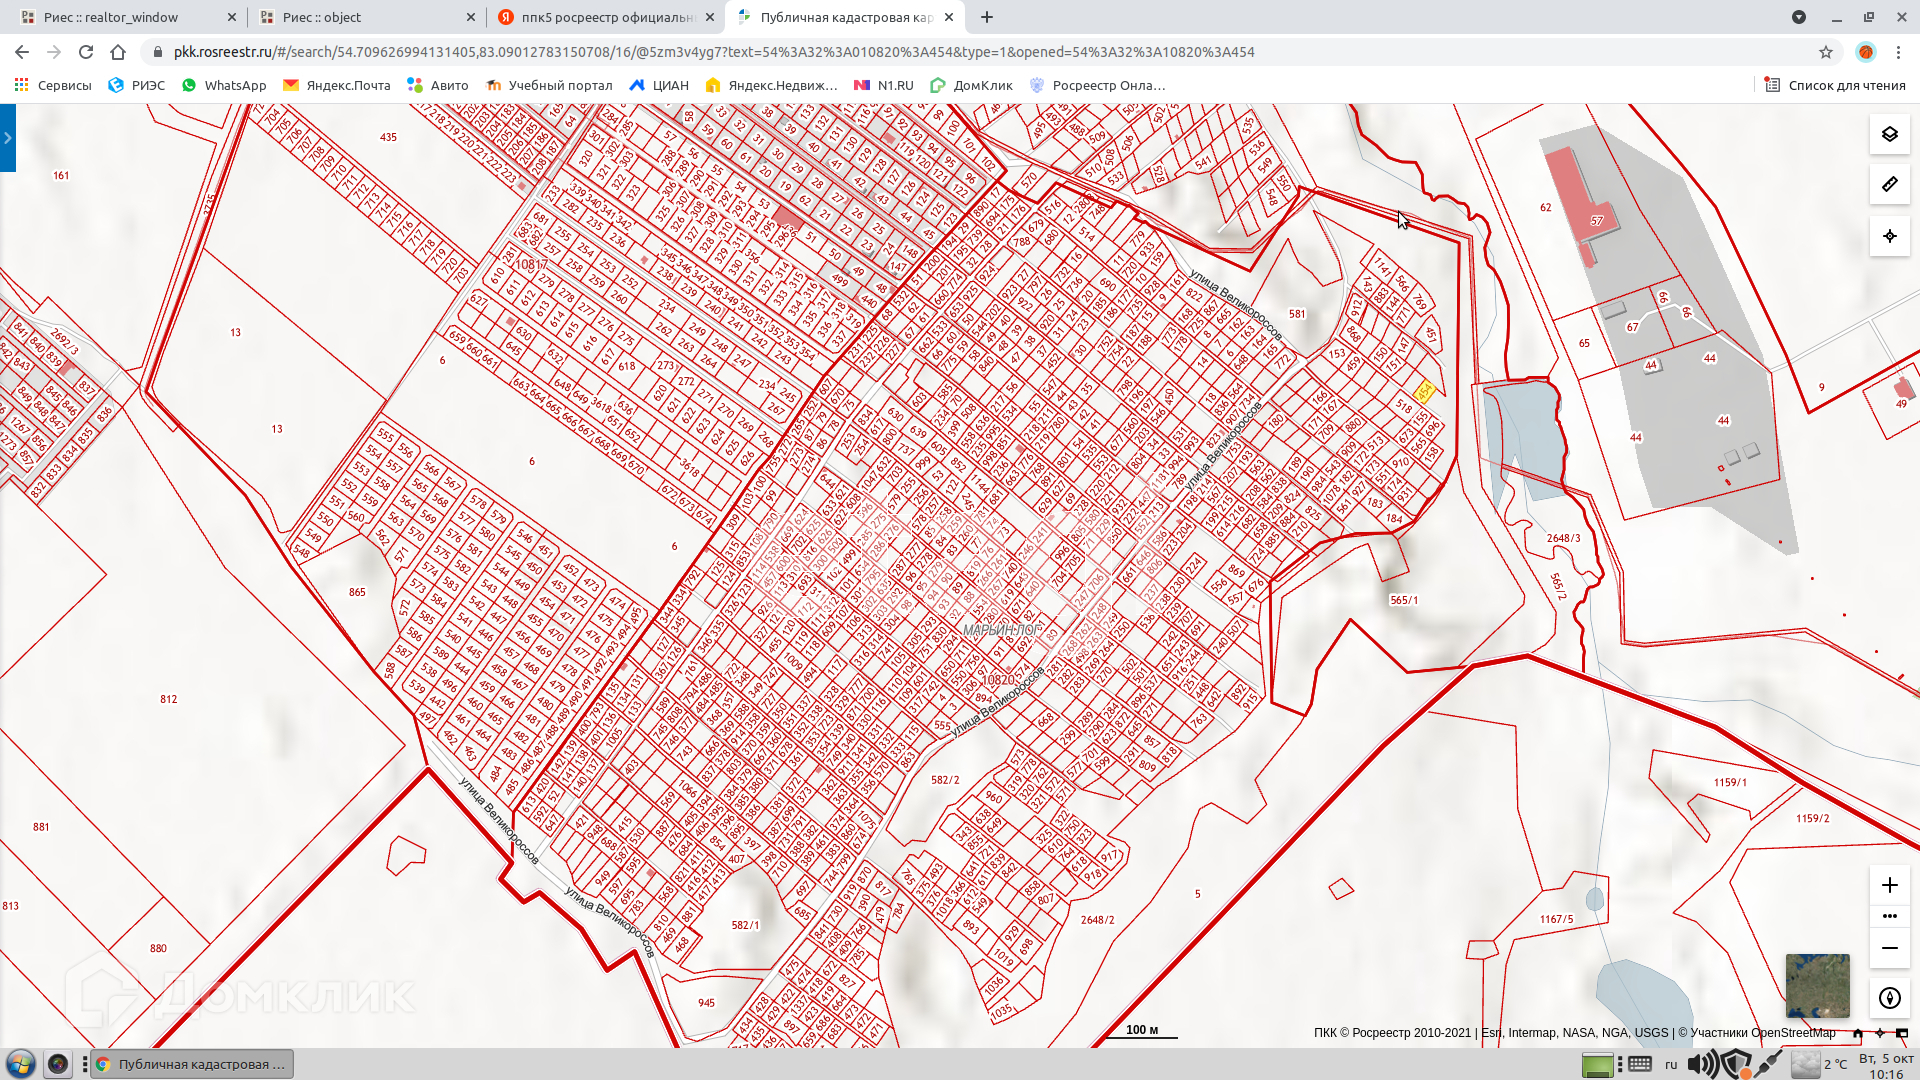Expand the left search sidebar
This screenshot has width=1920, height=1080.
coord(7,138)
